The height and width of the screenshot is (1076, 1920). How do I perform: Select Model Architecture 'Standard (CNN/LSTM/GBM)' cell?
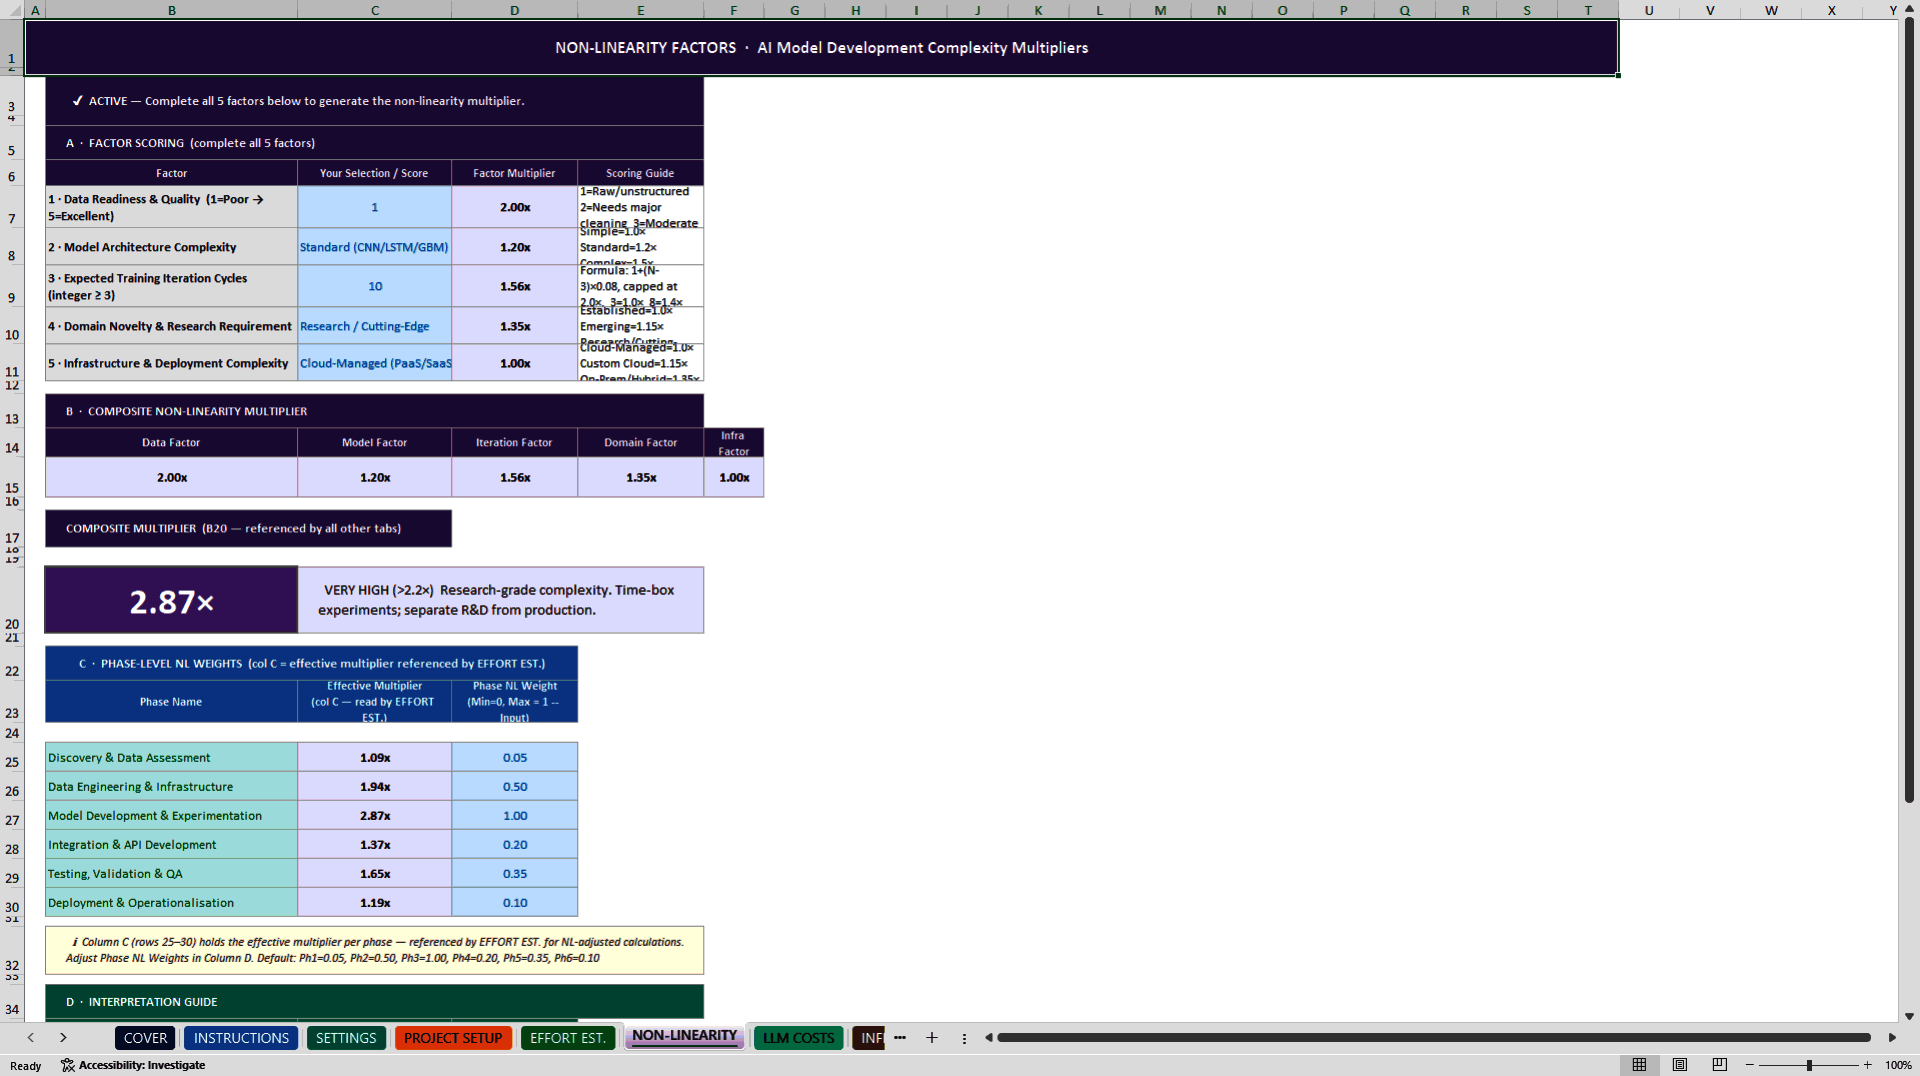pyautogui.click(x=374, y=247)
